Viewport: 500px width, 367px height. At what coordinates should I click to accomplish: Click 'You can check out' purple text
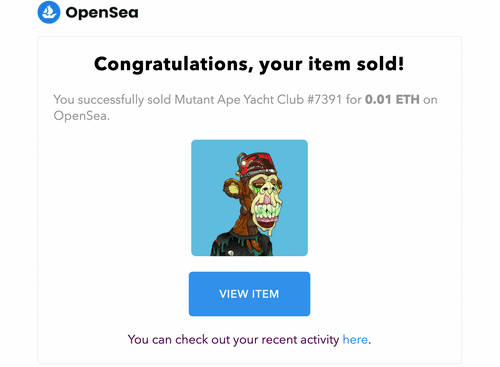[x=179, y=340]
